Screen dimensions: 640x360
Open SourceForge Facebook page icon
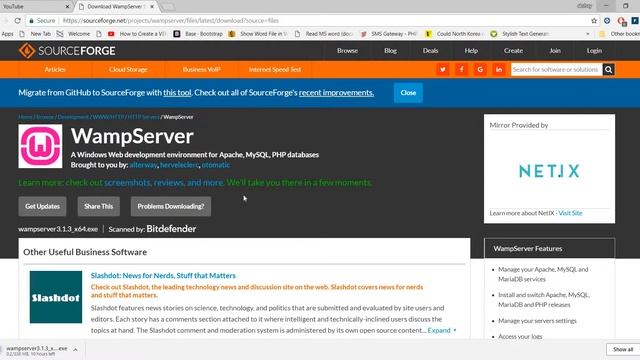point(461,70)
